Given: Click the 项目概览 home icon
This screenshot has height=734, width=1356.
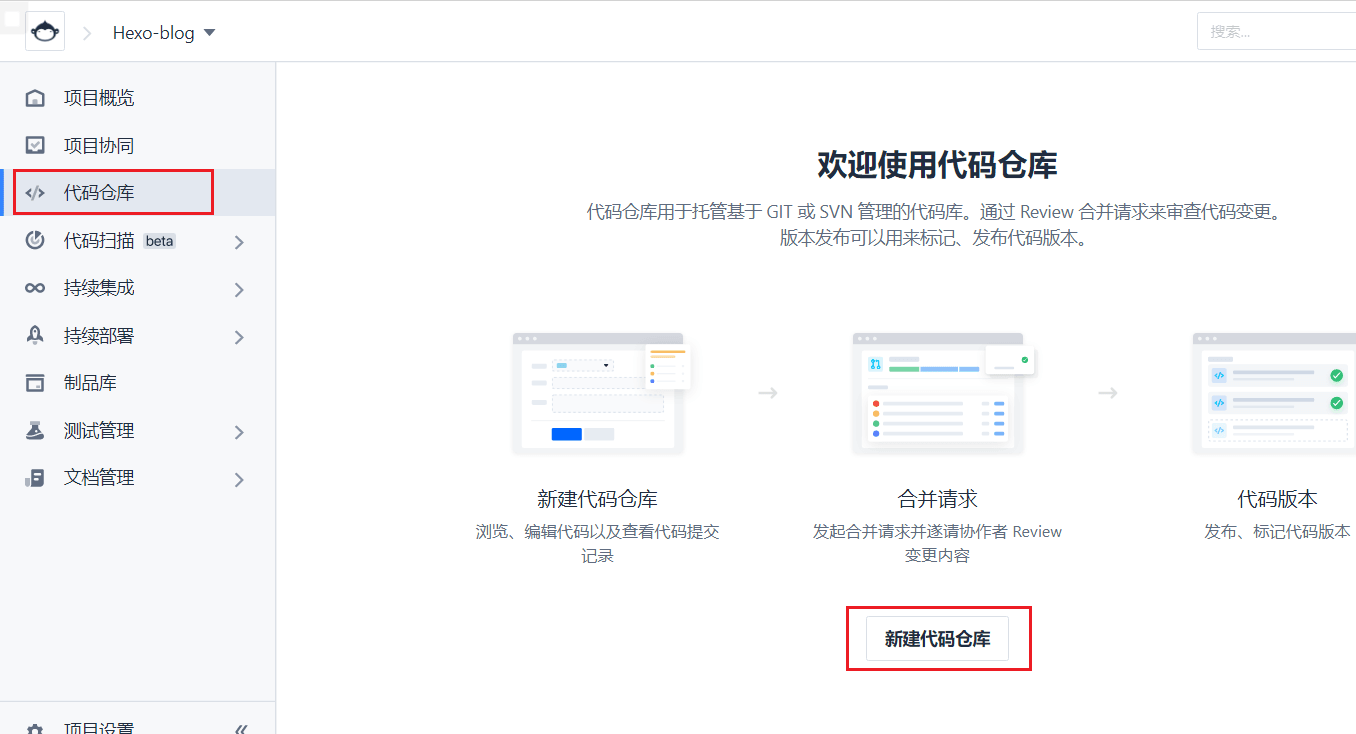Looking at the screenshot, I should 35,98.
